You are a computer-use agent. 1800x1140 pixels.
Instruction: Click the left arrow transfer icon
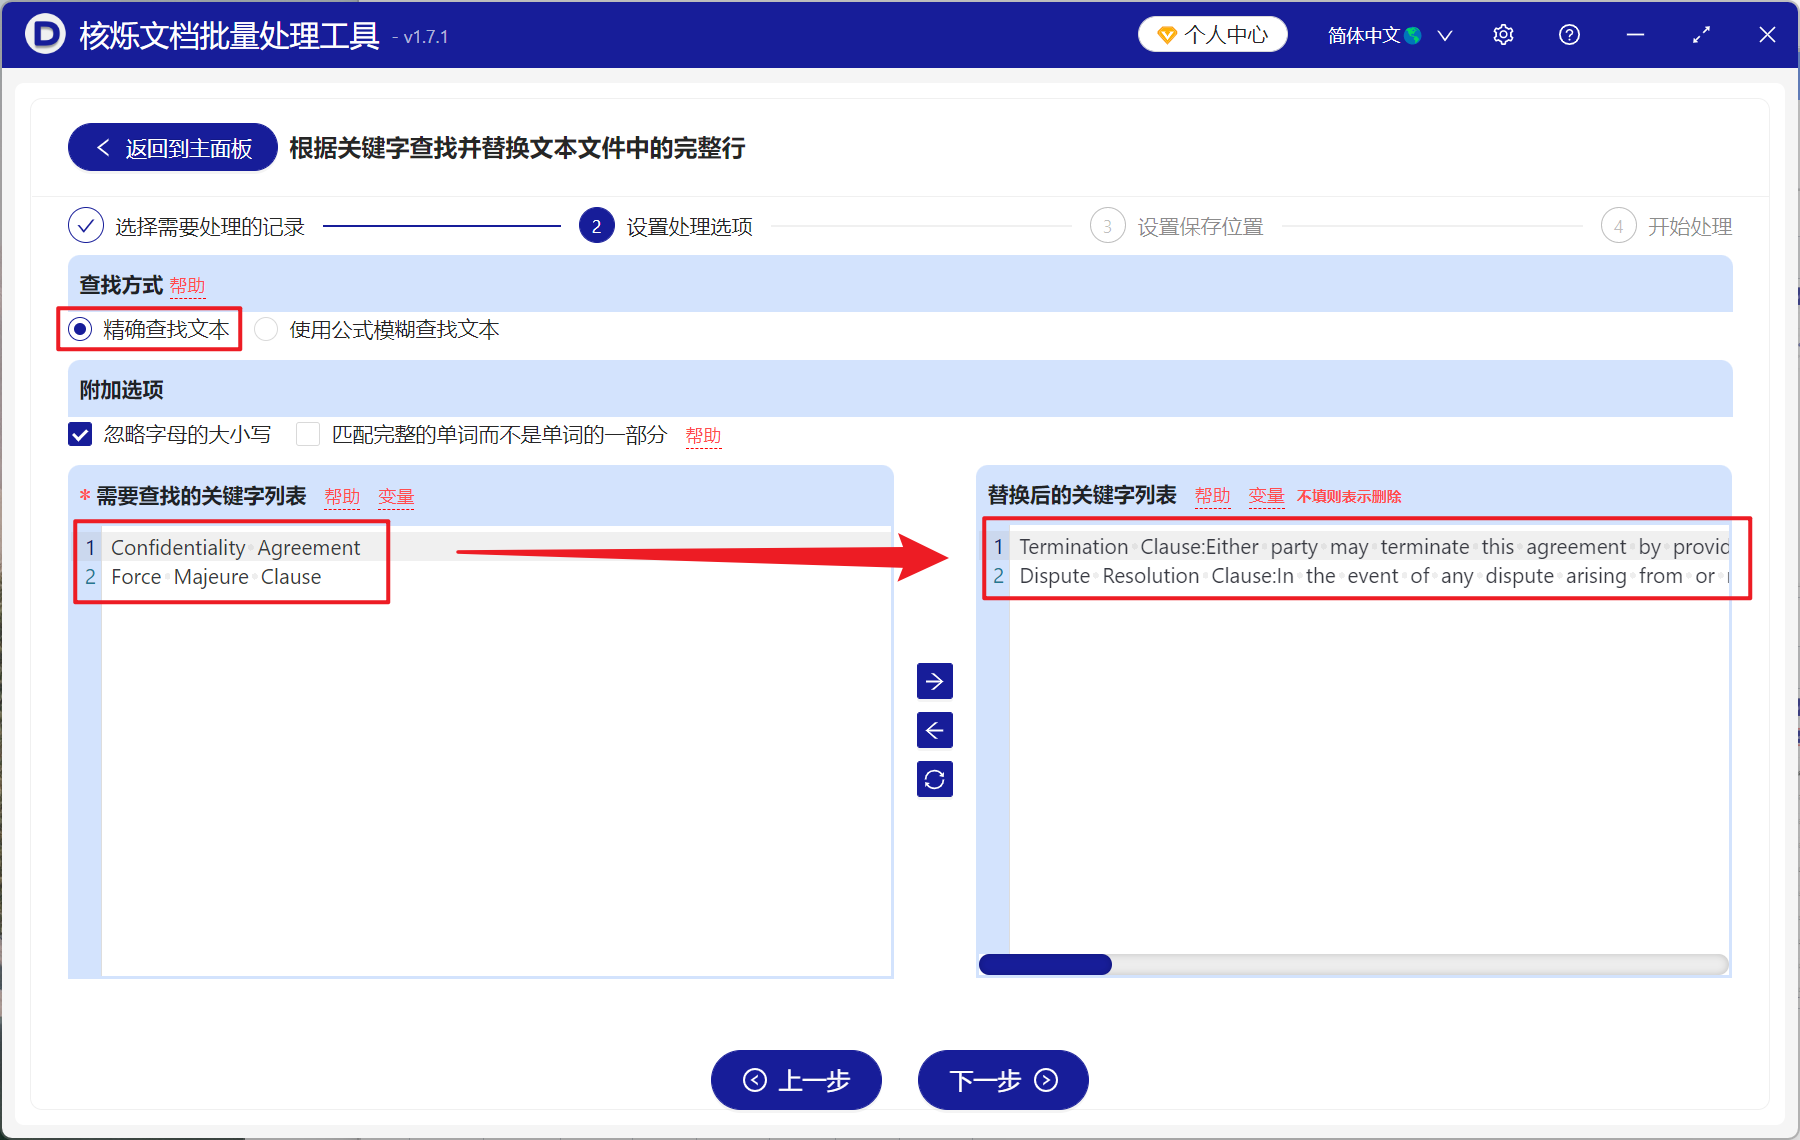934,730
